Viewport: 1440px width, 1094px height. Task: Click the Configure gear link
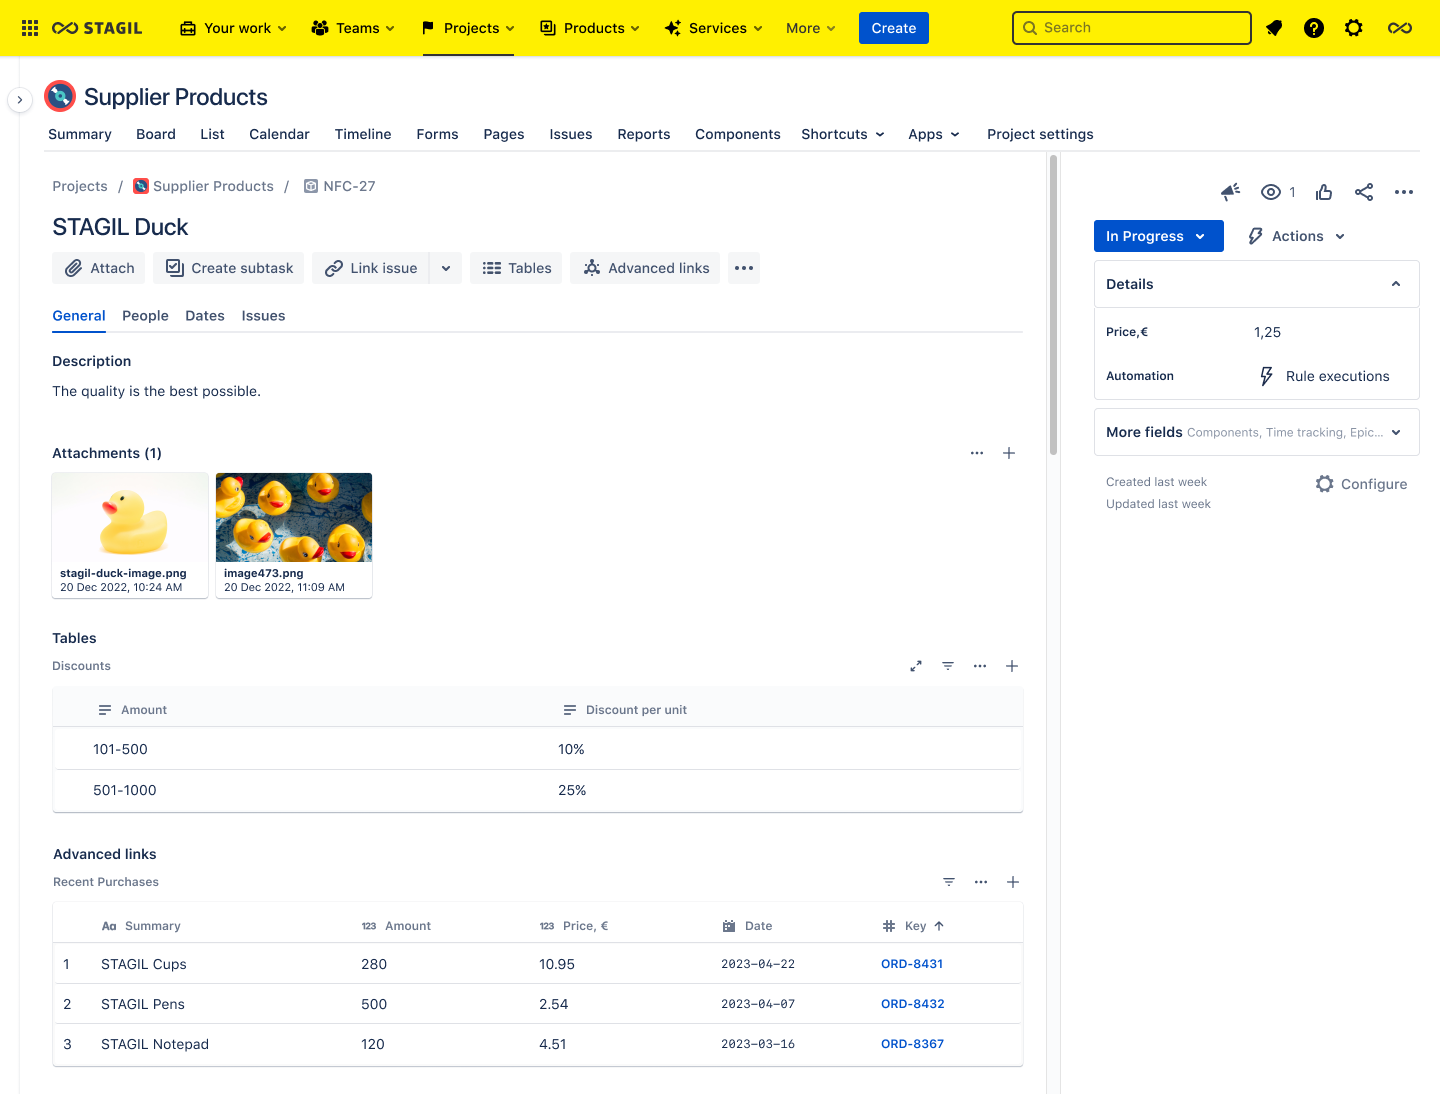coord(1361,484)
